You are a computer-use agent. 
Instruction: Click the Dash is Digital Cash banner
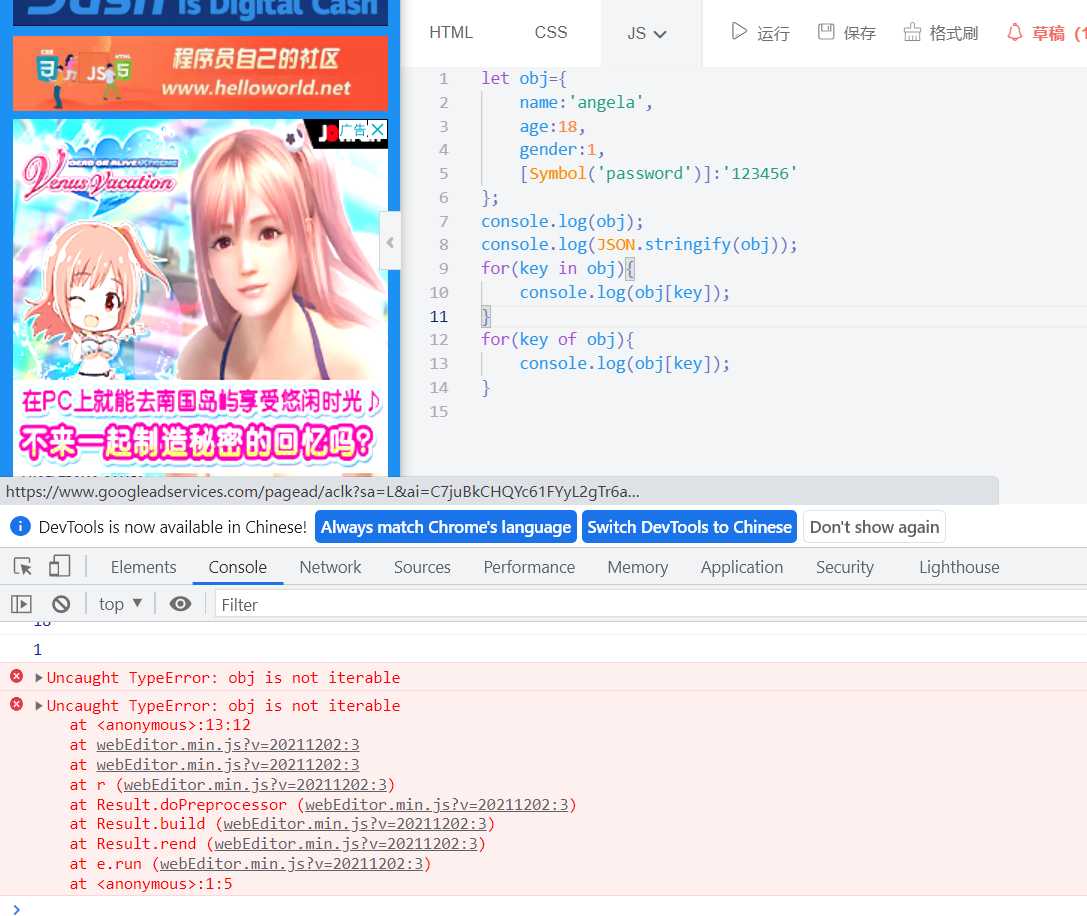pyautogui.click(x=200, y=12)
